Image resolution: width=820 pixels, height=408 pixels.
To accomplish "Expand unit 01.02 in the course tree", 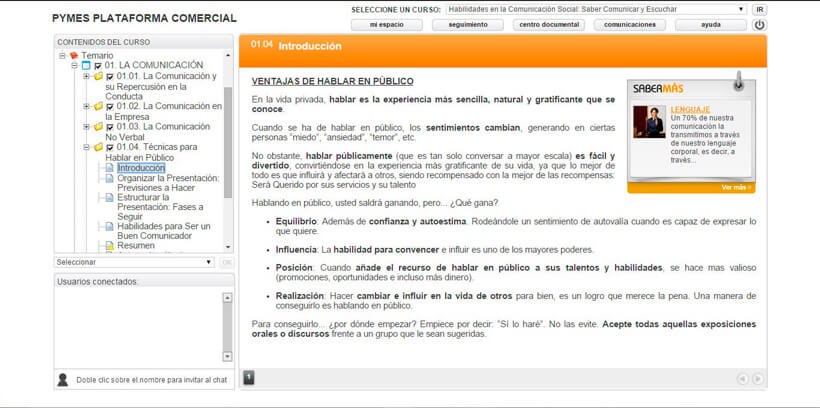I will tap(87, 107).
